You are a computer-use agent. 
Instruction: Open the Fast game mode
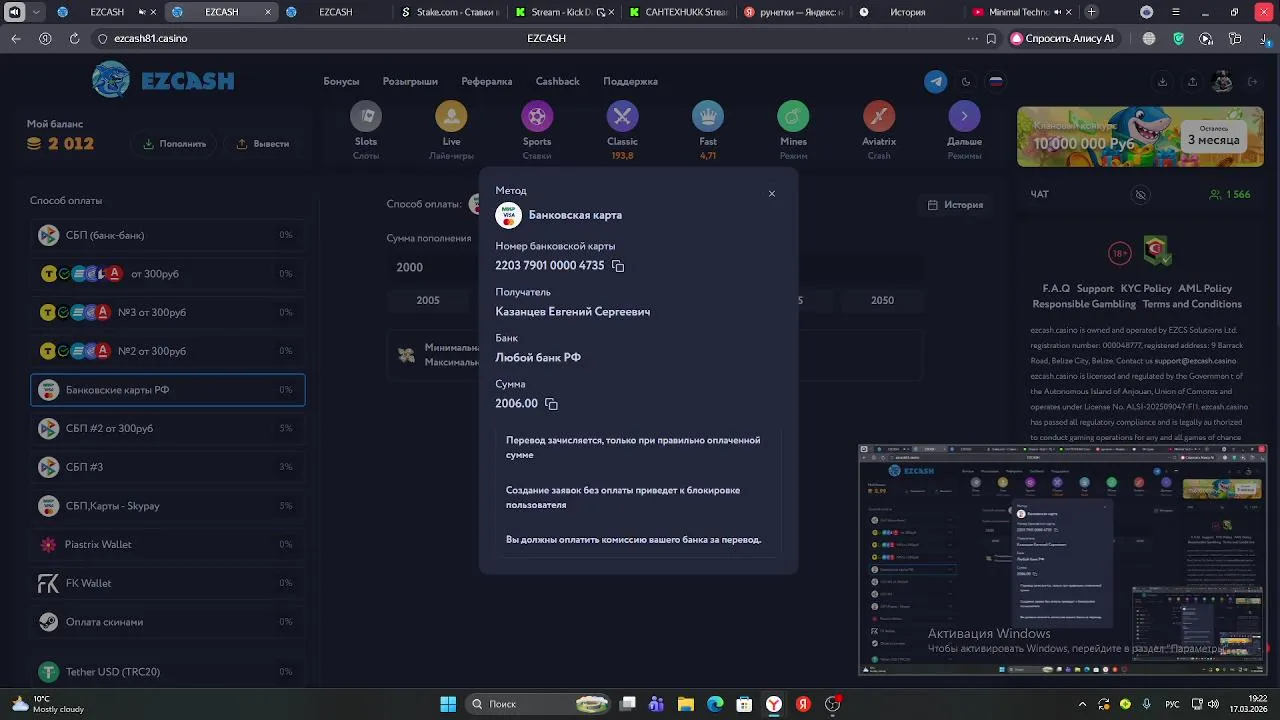[708, 130]
